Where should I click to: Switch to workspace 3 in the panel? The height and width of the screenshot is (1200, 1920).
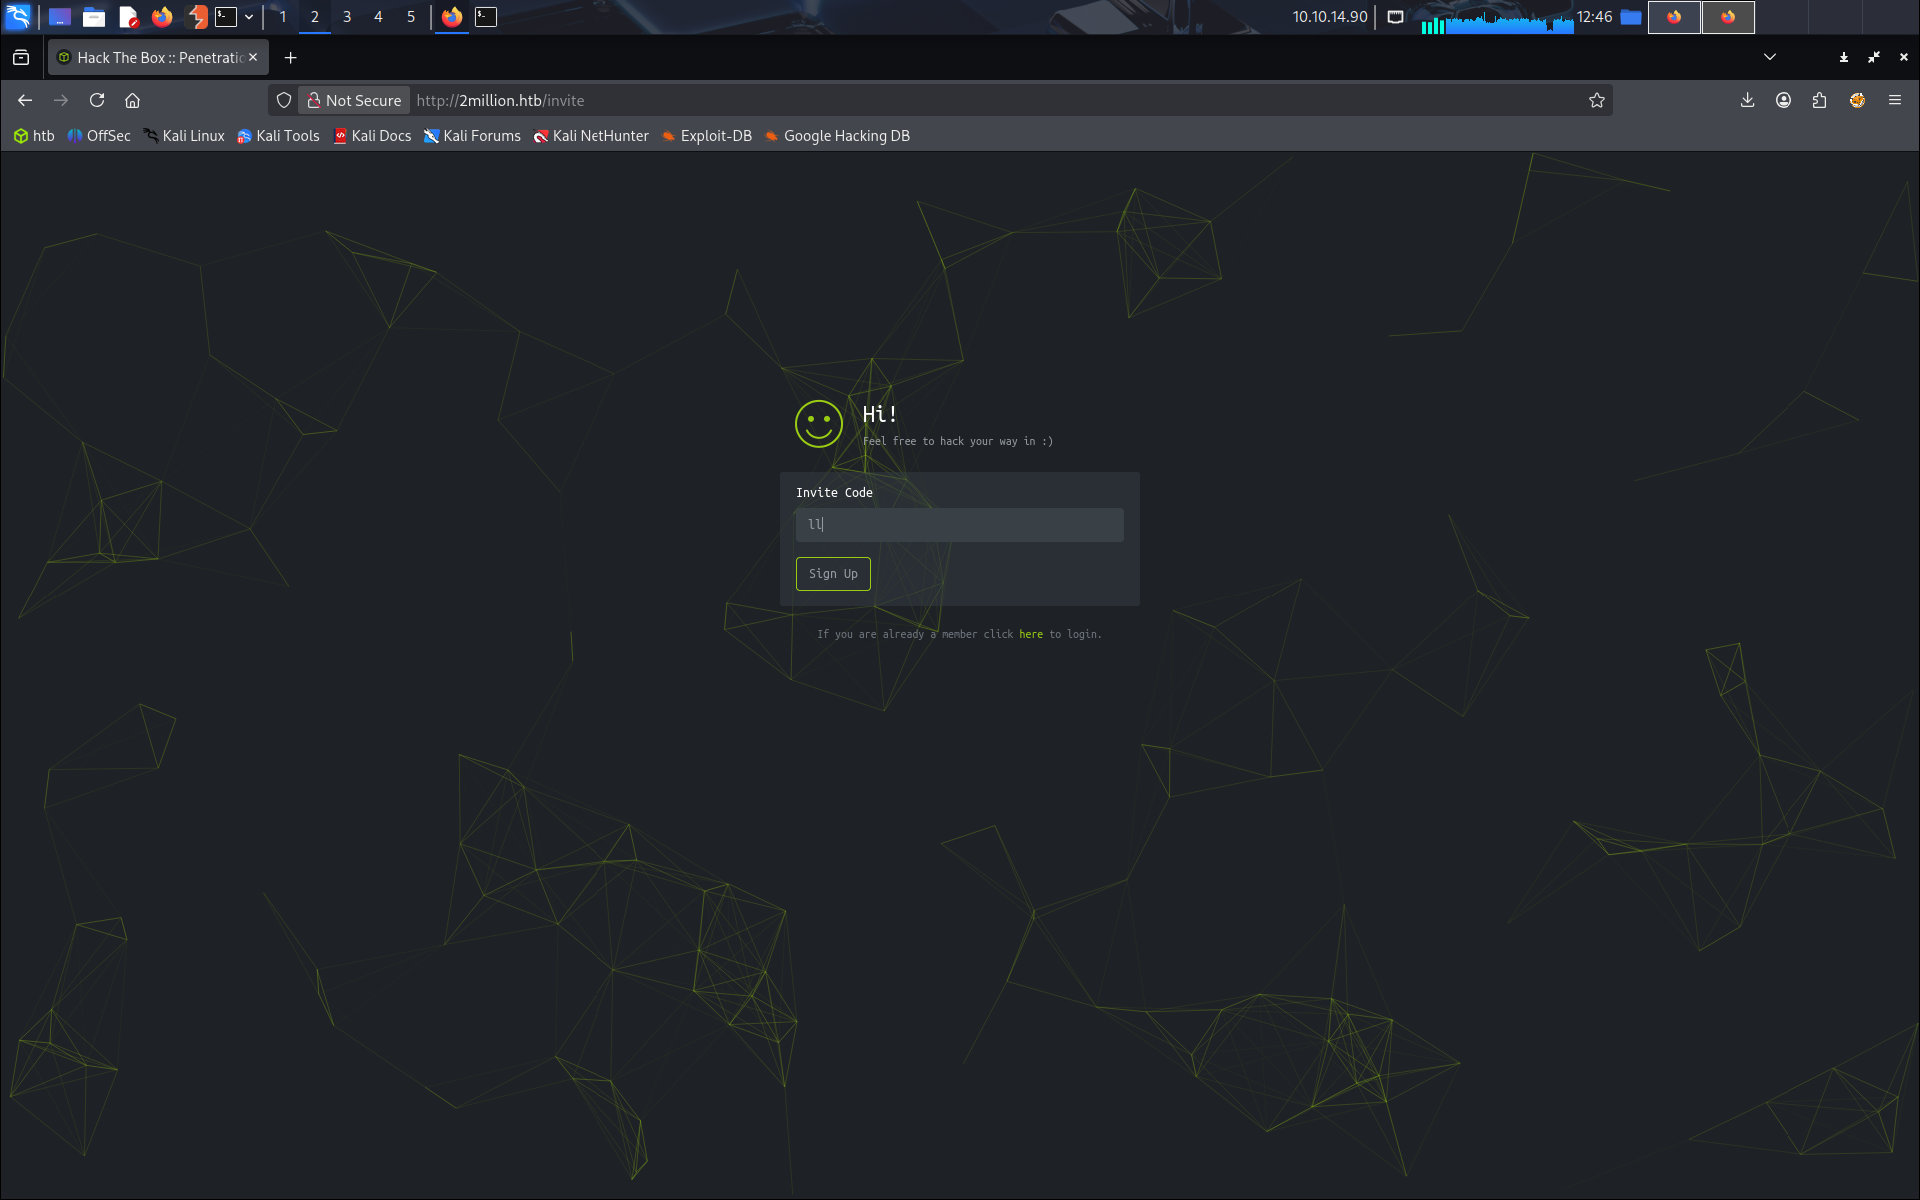346,17
